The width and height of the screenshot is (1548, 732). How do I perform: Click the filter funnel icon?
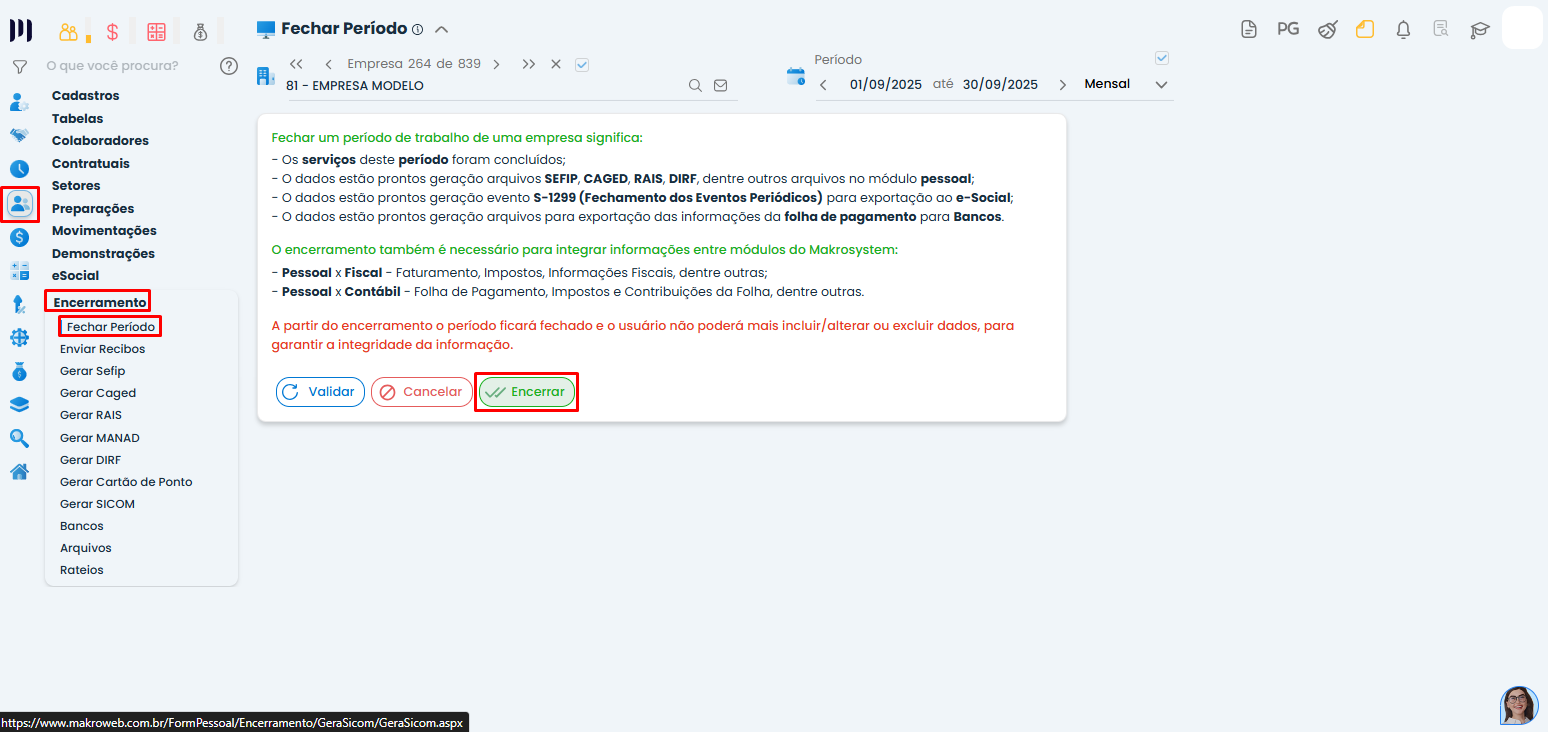tap(19, 67)
